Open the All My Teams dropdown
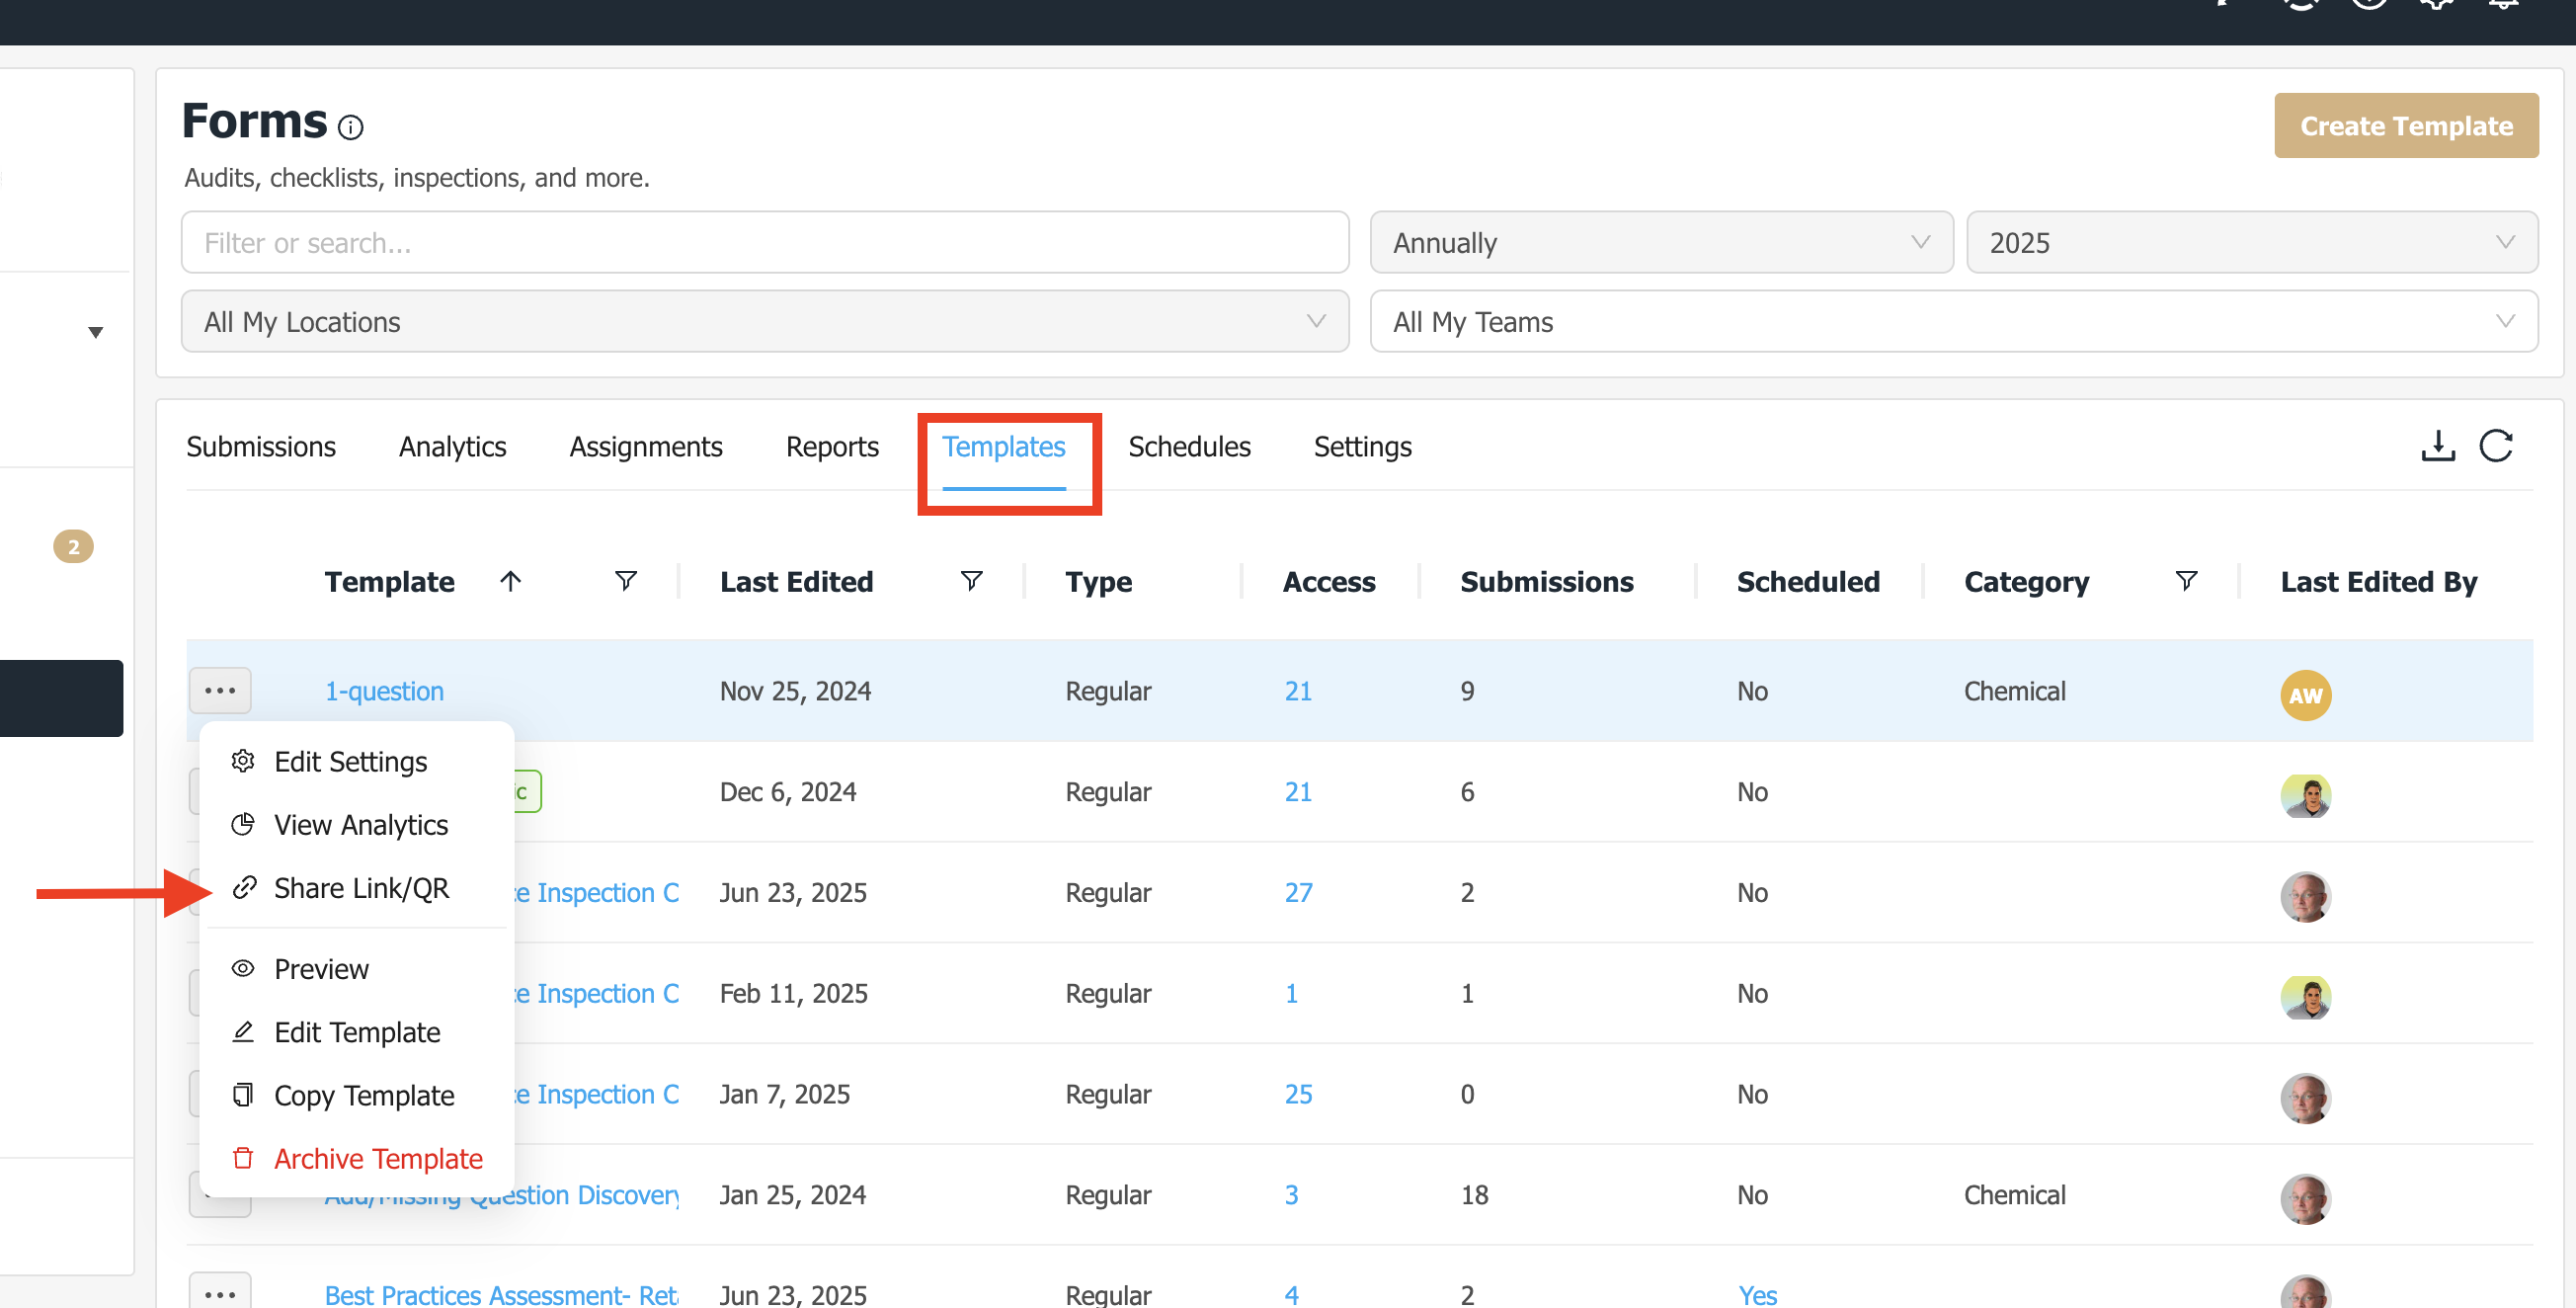 pos(1952,322)
